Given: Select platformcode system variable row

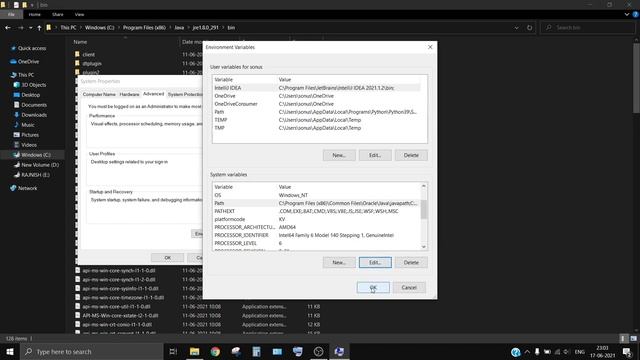Looking at the screenshot, I should point(317,219).
